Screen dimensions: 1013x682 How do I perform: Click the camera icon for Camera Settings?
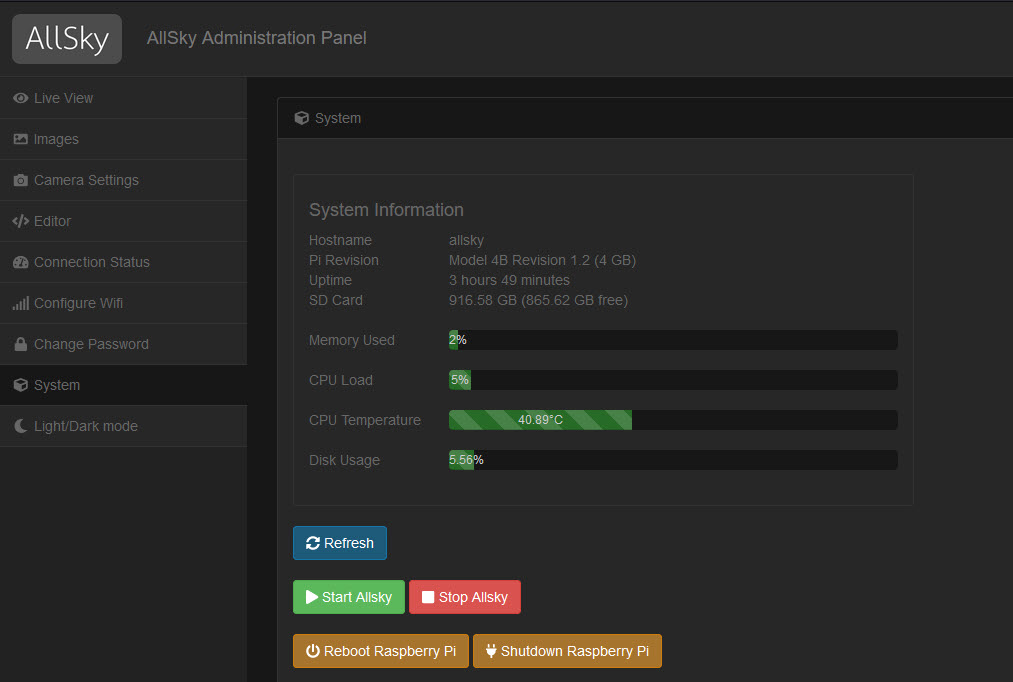coord(20,180)
